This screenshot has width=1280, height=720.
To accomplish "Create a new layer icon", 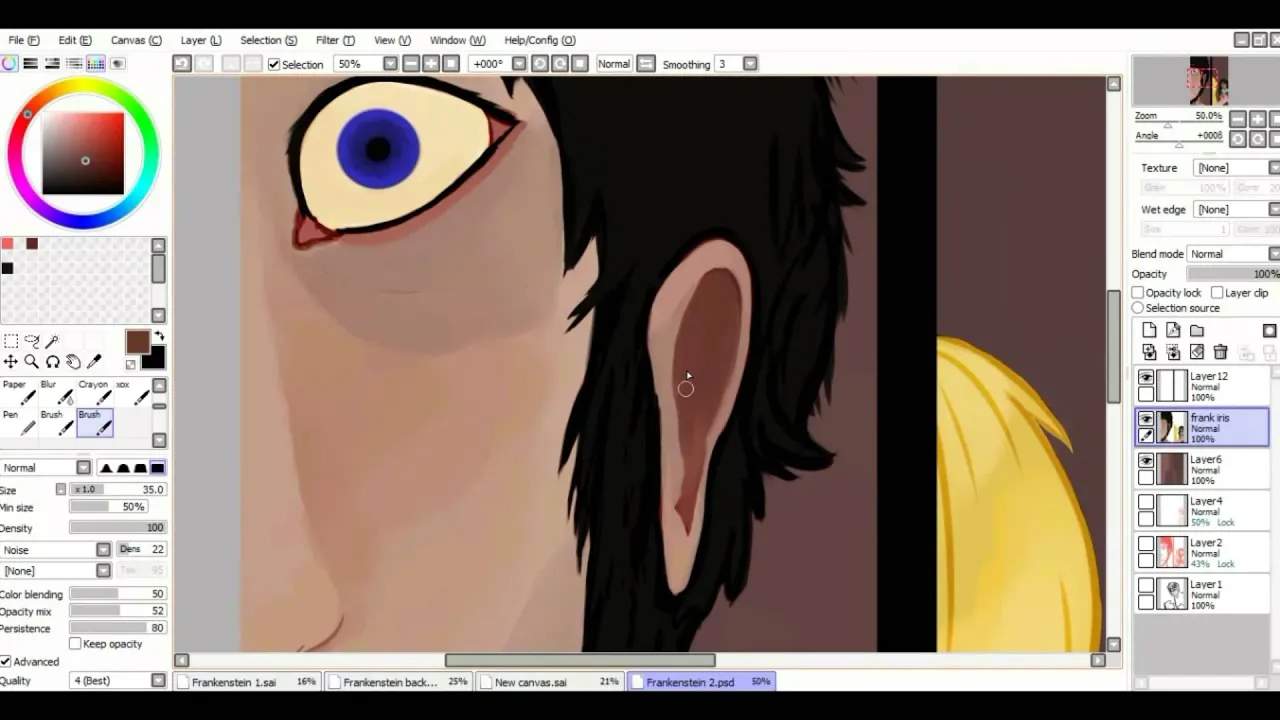I will (1149, 331).
